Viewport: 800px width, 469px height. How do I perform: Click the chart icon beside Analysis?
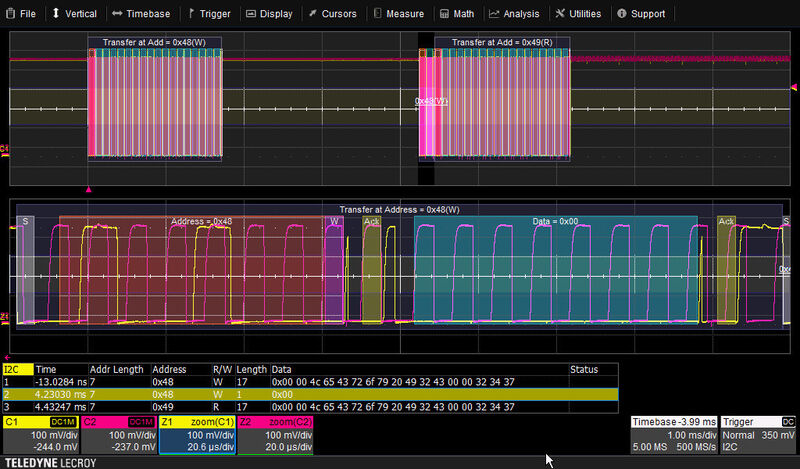494,14
